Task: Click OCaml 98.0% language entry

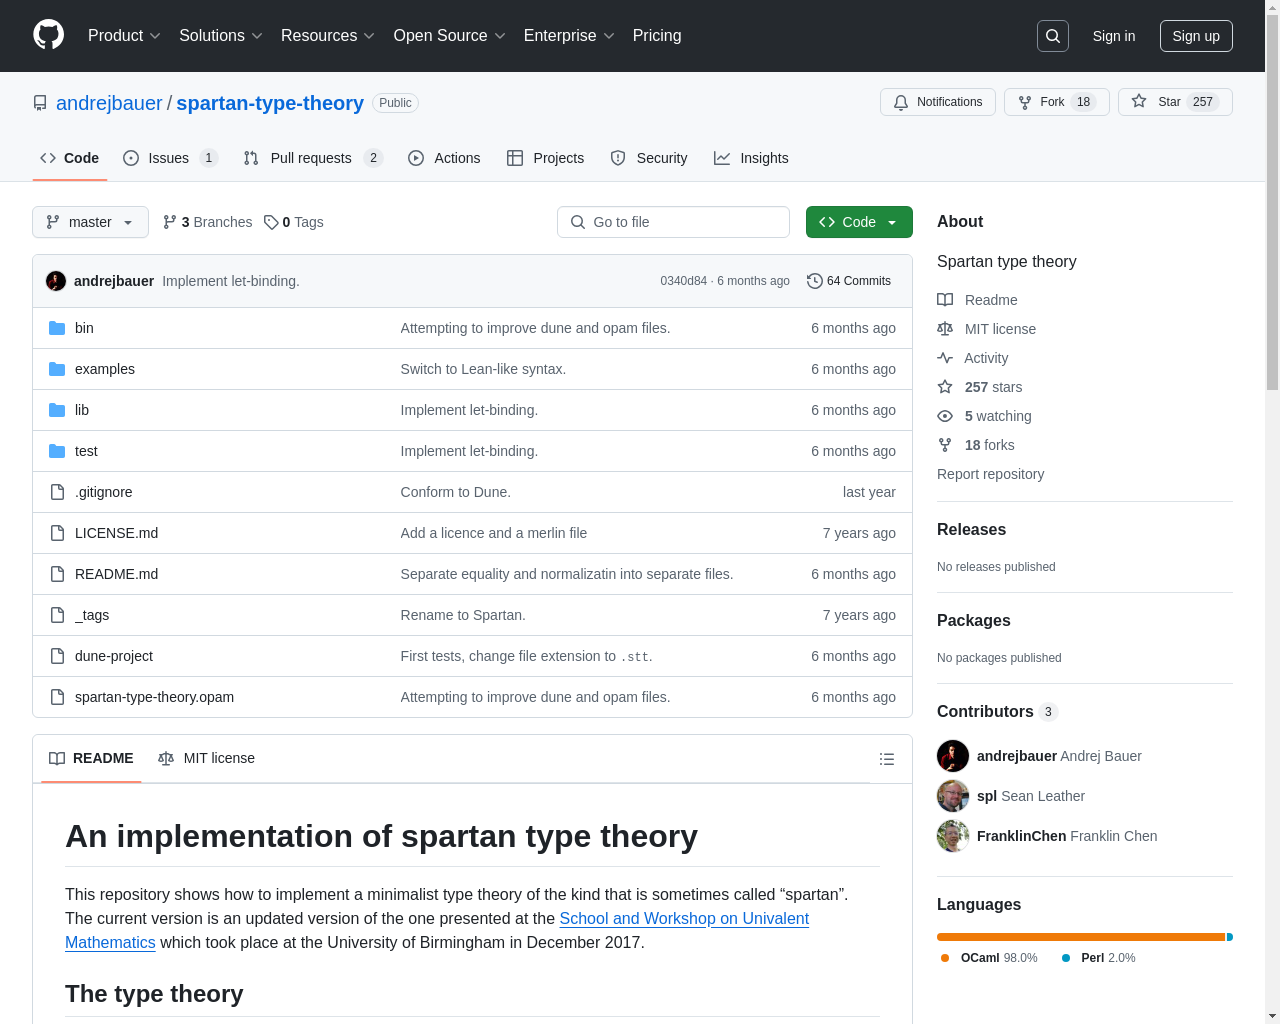Action: coord(988,958)
